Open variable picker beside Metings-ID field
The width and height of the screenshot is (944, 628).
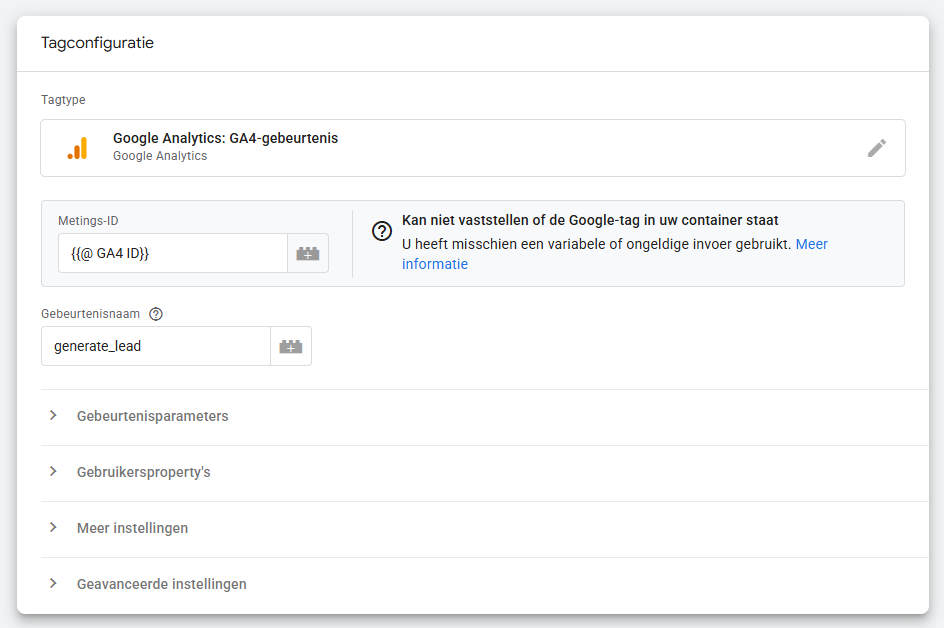coord(308,254)
